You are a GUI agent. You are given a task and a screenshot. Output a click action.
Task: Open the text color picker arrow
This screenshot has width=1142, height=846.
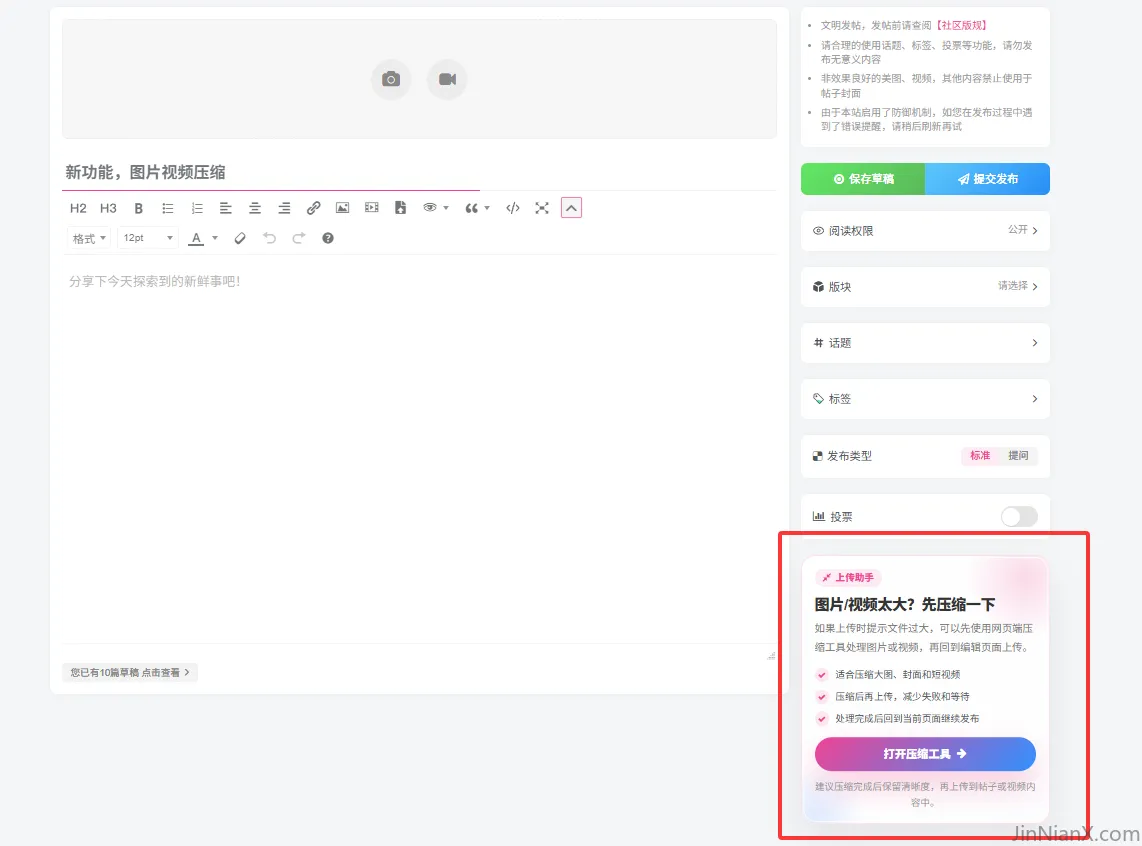click(x=215, y=238)
